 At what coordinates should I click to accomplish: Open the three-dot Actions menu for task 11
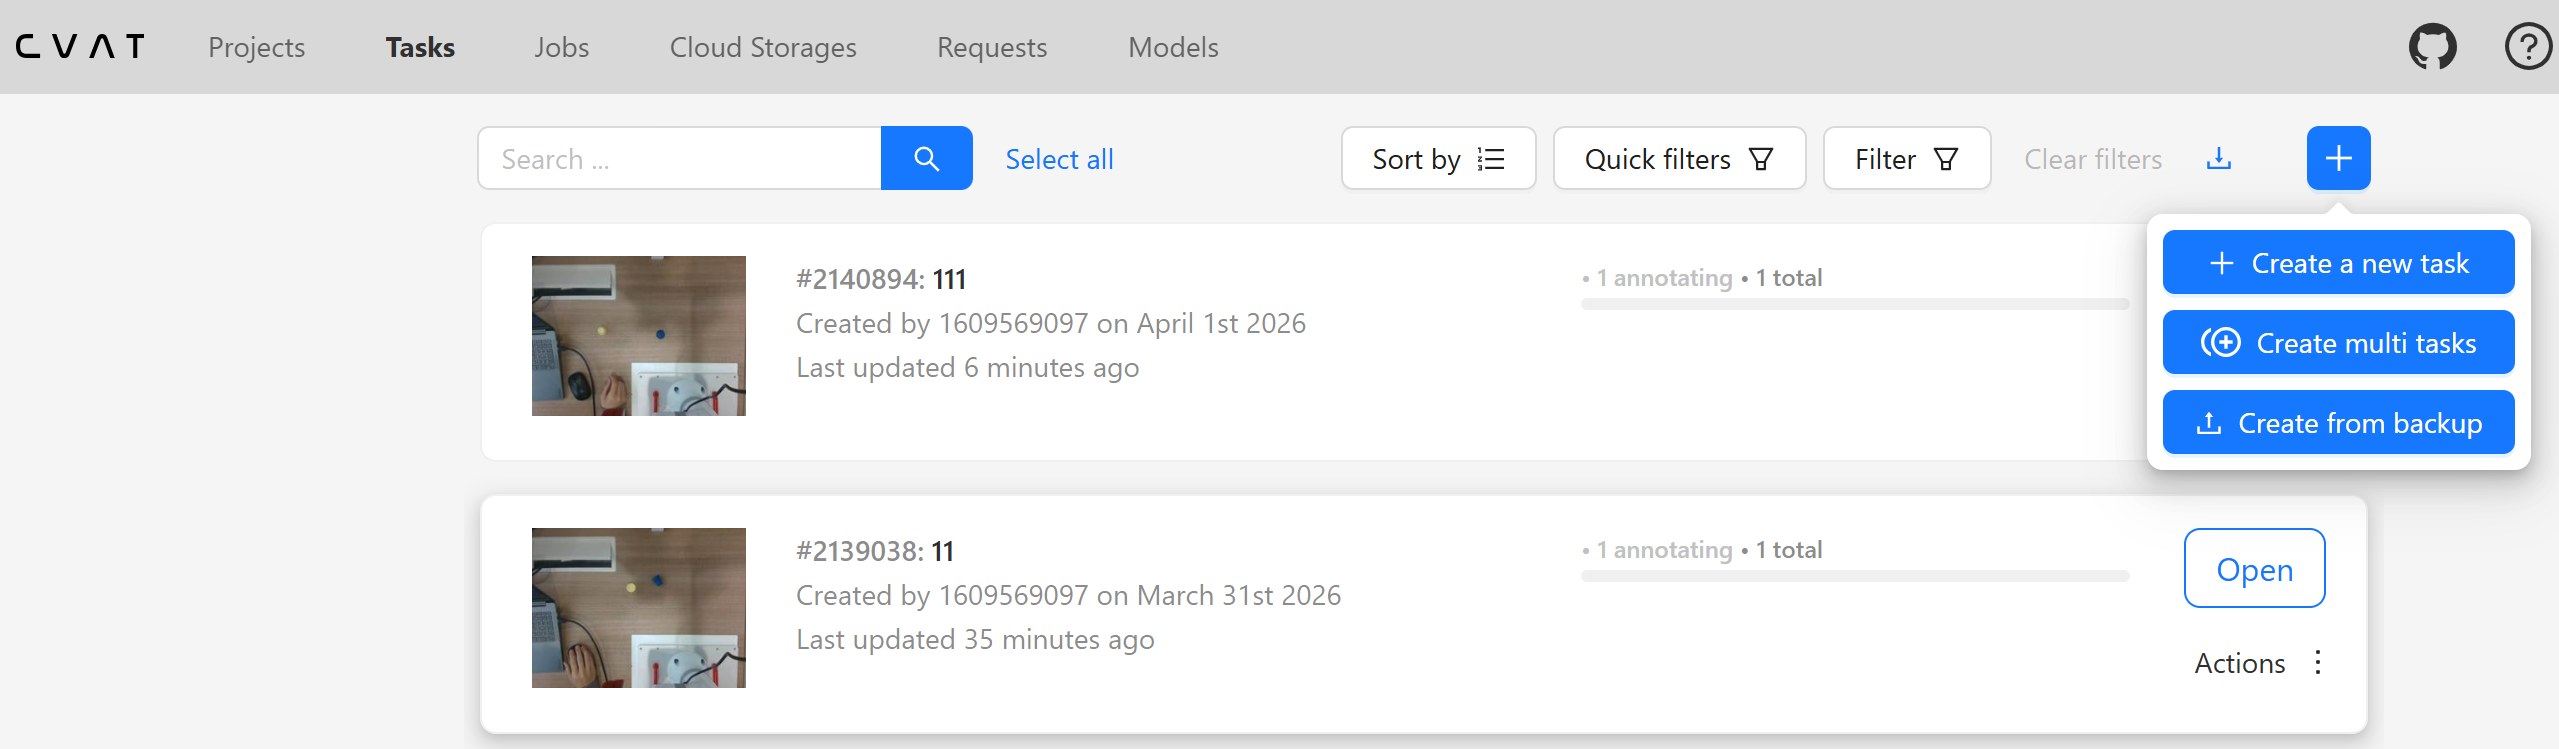(x=2318, y=662)
